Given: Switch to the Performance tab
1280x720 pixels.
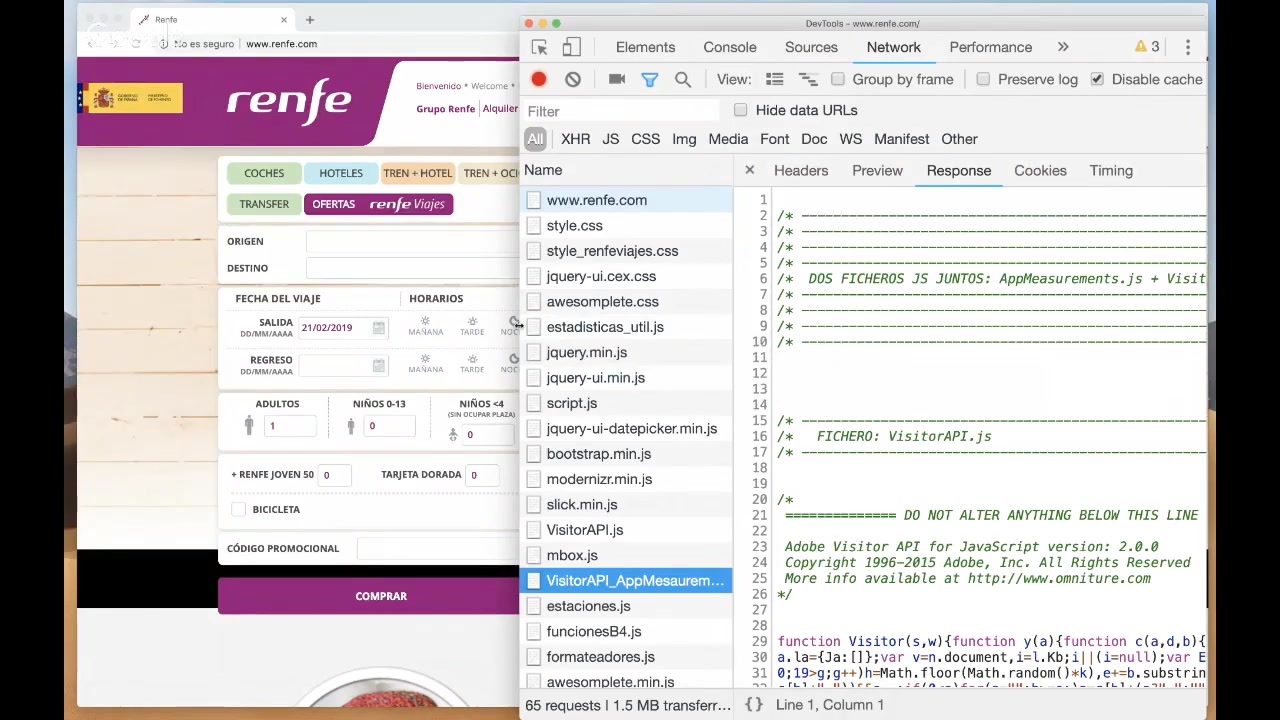Looking at the screenshot, I should tap(990, 47).
